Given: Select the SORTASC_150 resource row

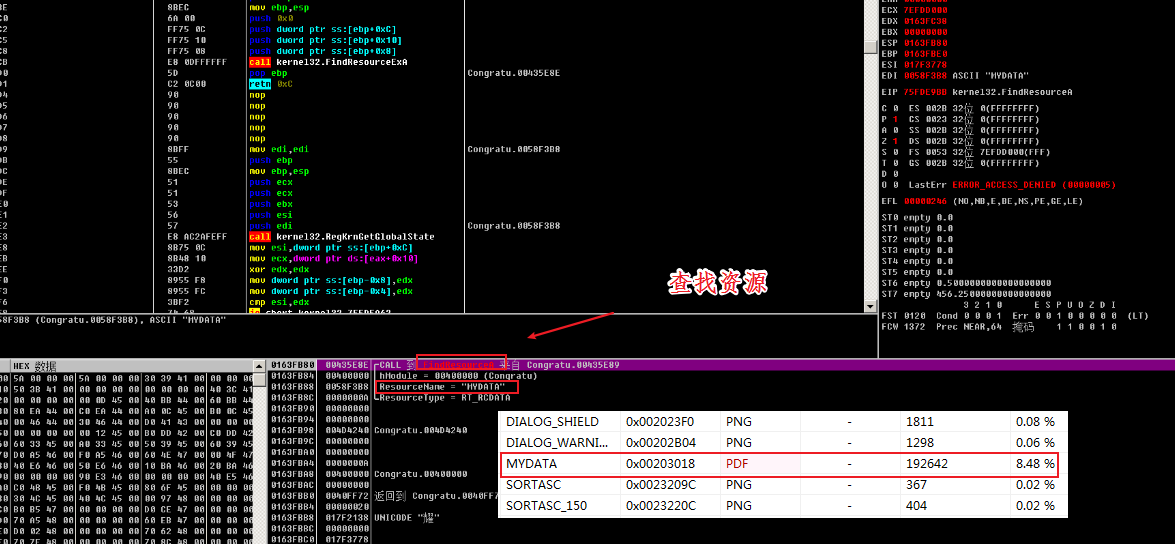Looking at the screenshot, I should point(782,506).
